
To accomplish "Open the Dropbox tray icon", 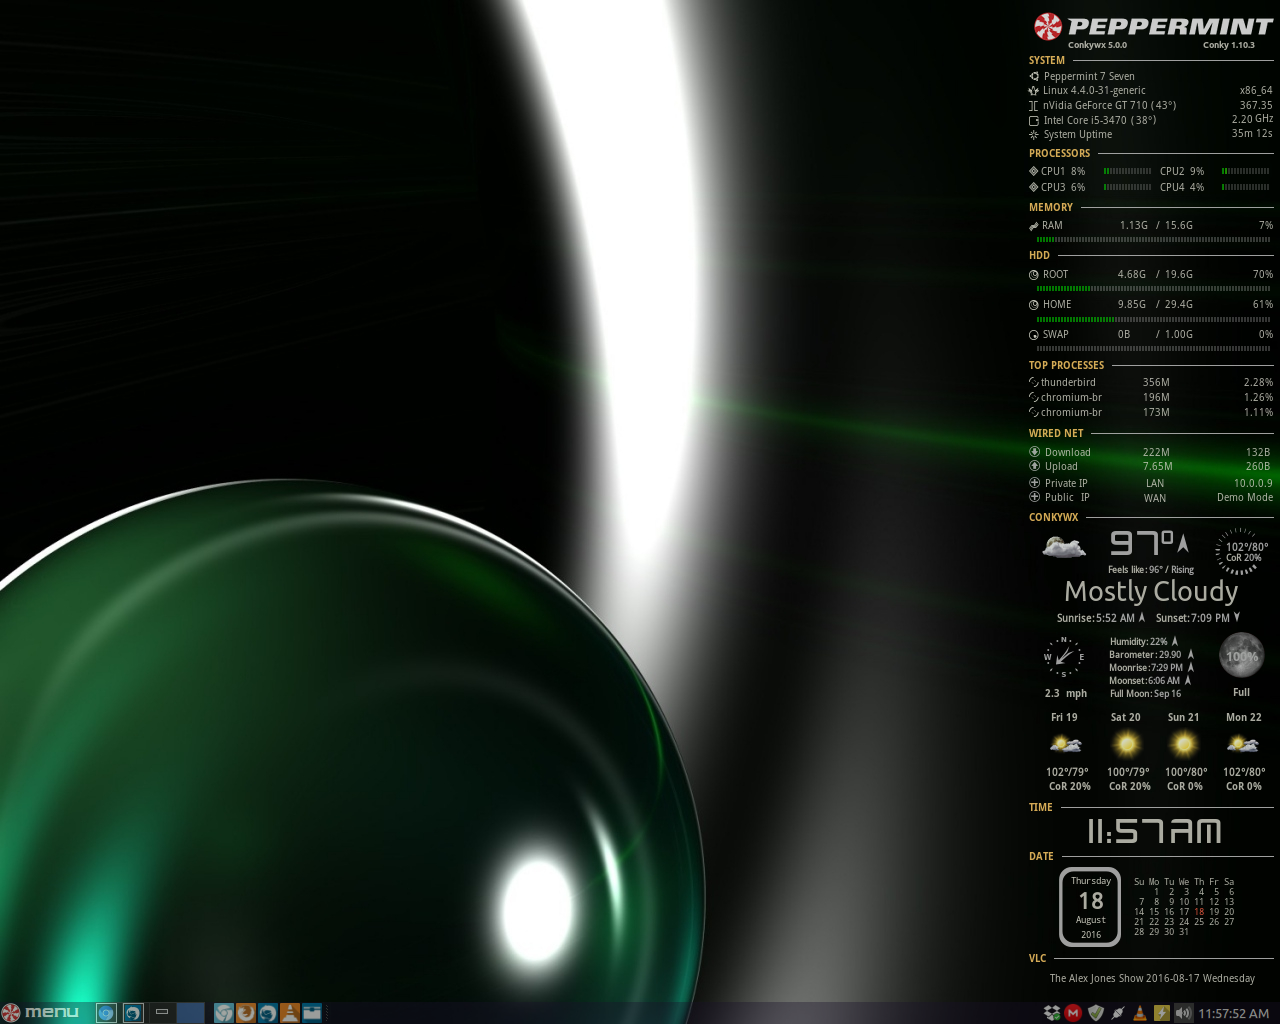I will coord(1052,1013).
